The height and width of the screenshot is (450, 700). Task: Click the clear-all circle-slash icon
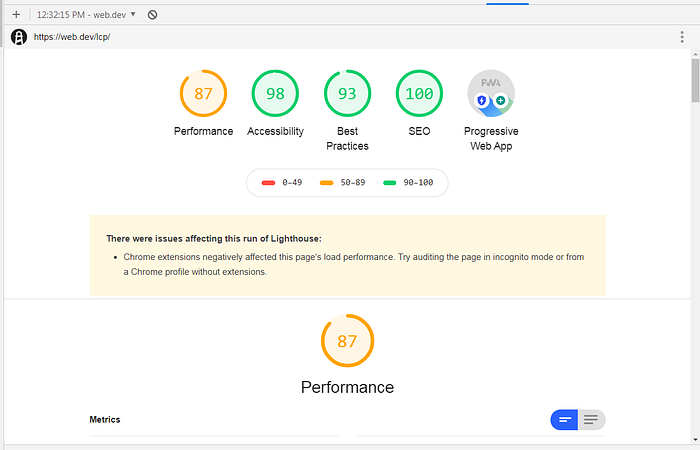pyautogui.click(x=152, y=15)
